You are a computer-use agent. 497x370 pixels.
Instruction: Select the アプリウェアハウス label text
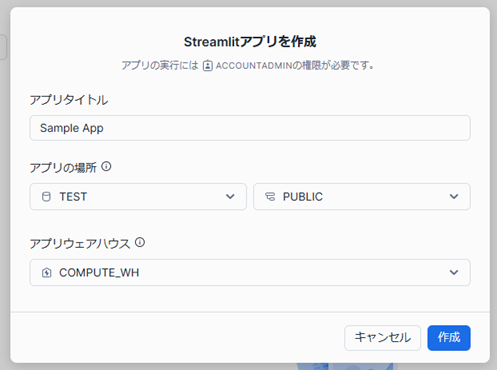coord(80,243)
